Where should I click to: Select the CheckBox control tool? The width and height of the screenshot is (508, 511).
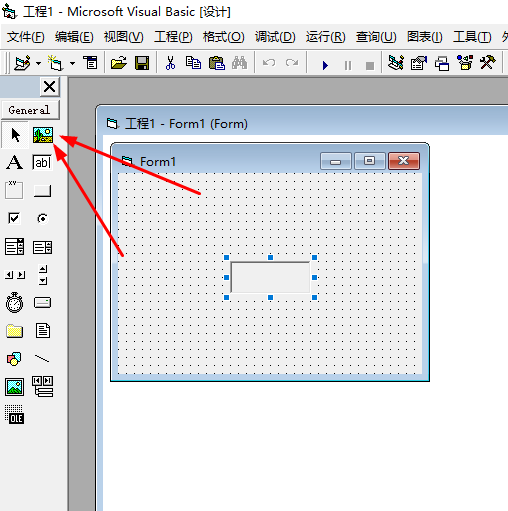click(x=14, y=218)
